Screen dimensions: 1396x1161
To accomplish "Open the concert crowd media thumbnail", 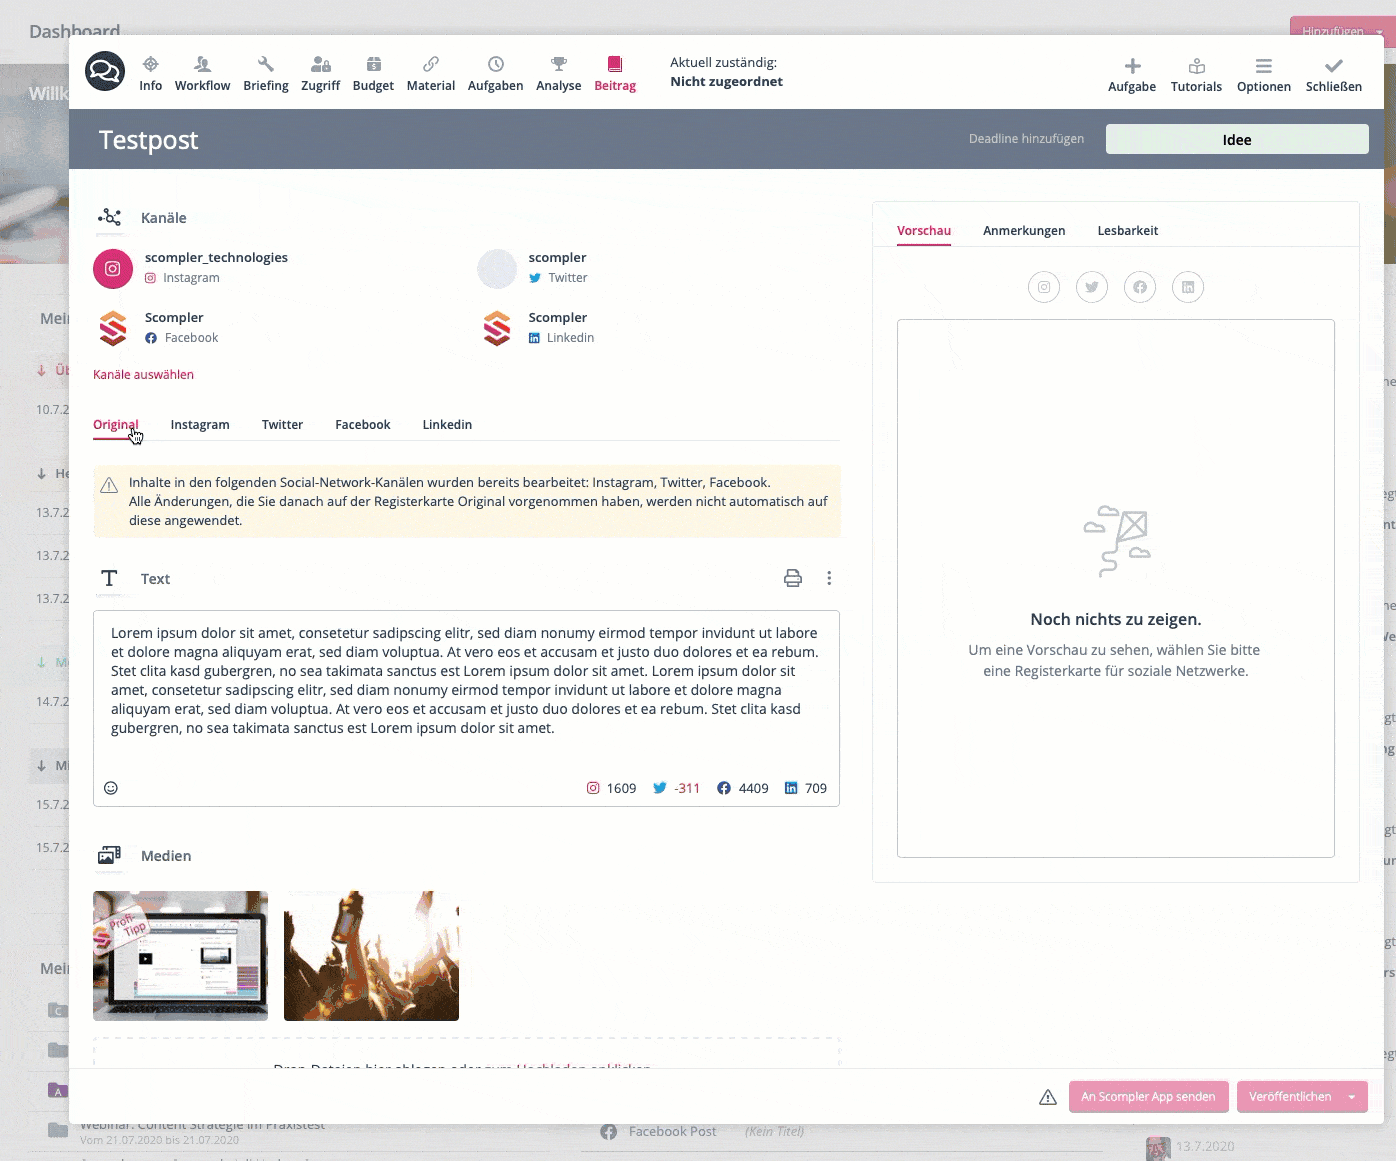I will (371, 955).
